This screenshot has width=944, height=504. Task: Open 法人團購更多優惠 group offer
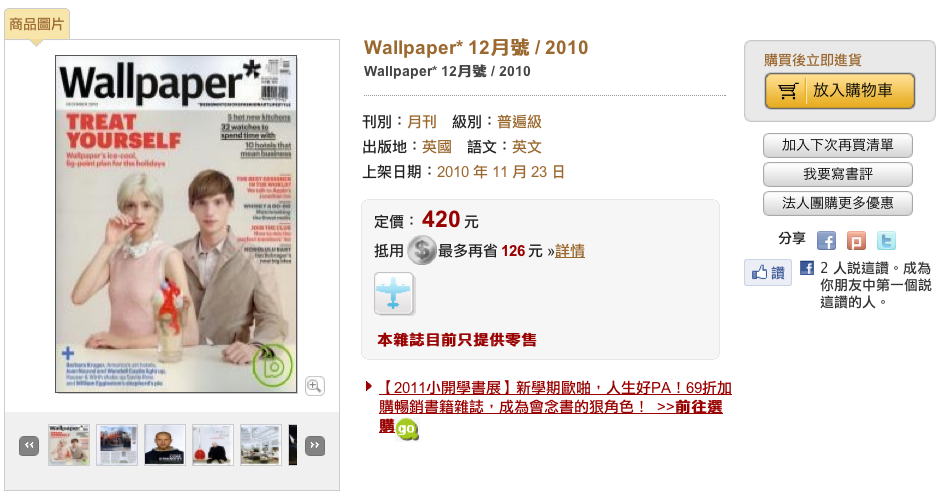(837, 203)
